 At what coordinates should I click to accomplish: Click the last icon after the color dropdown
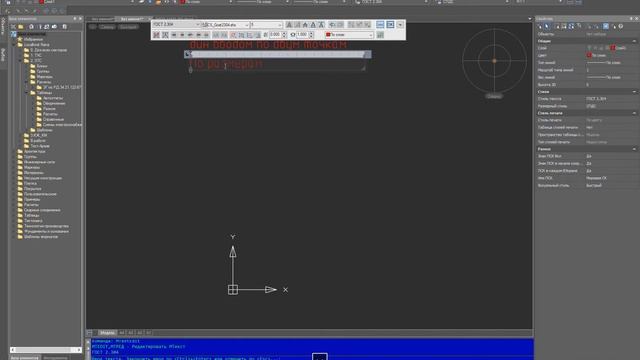380,35
